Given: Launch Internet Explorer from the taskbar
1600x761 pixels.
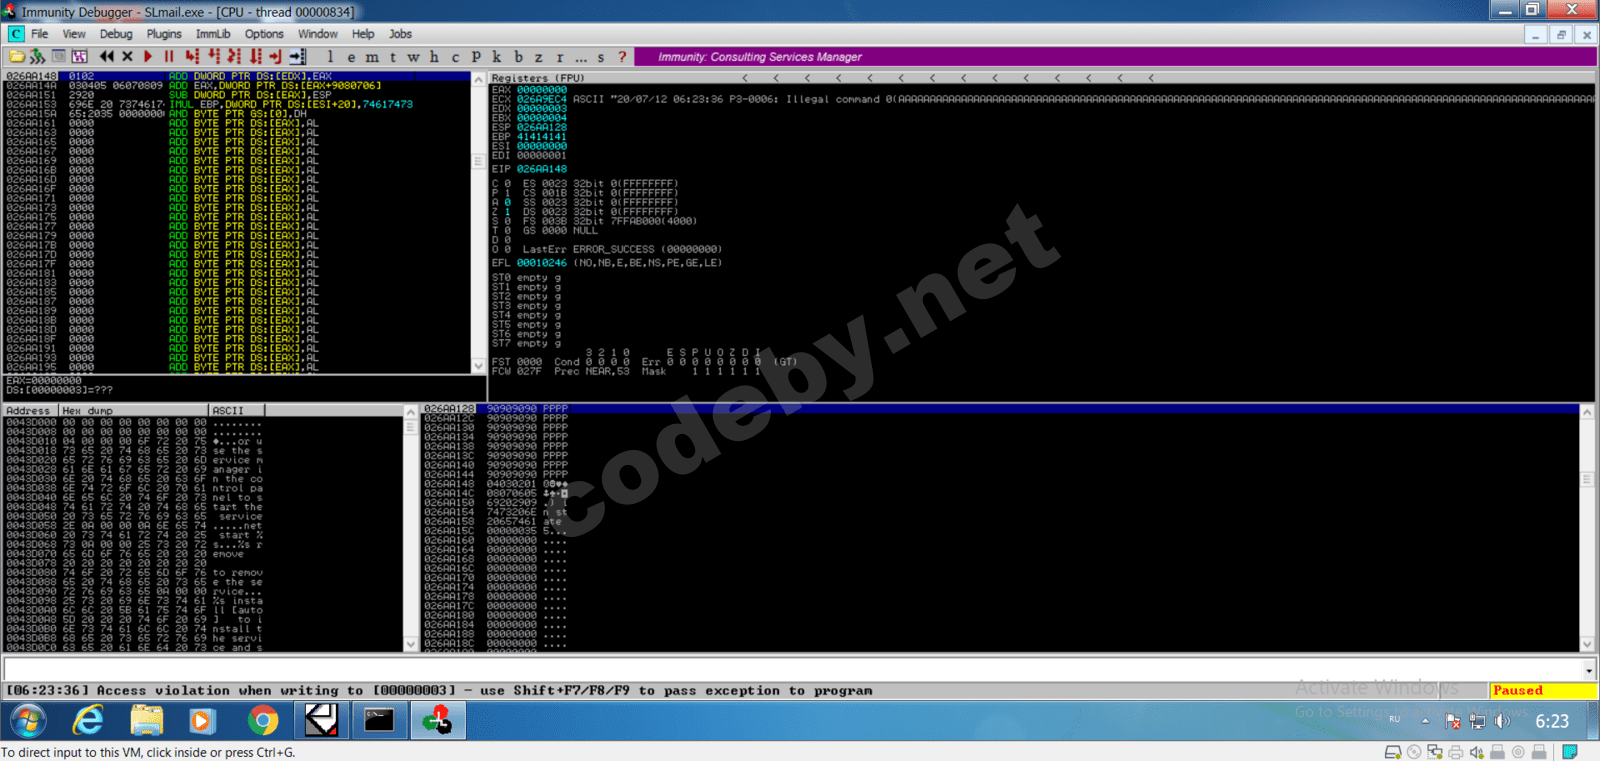Looking at the screenshot, I should [88, 721].
